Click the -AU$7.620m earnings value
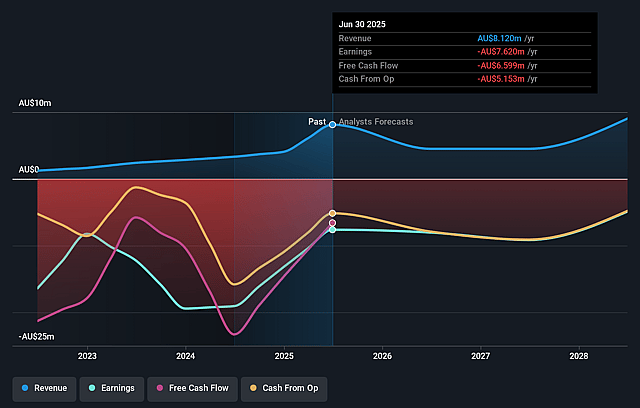640x408 pixels. 501,52
